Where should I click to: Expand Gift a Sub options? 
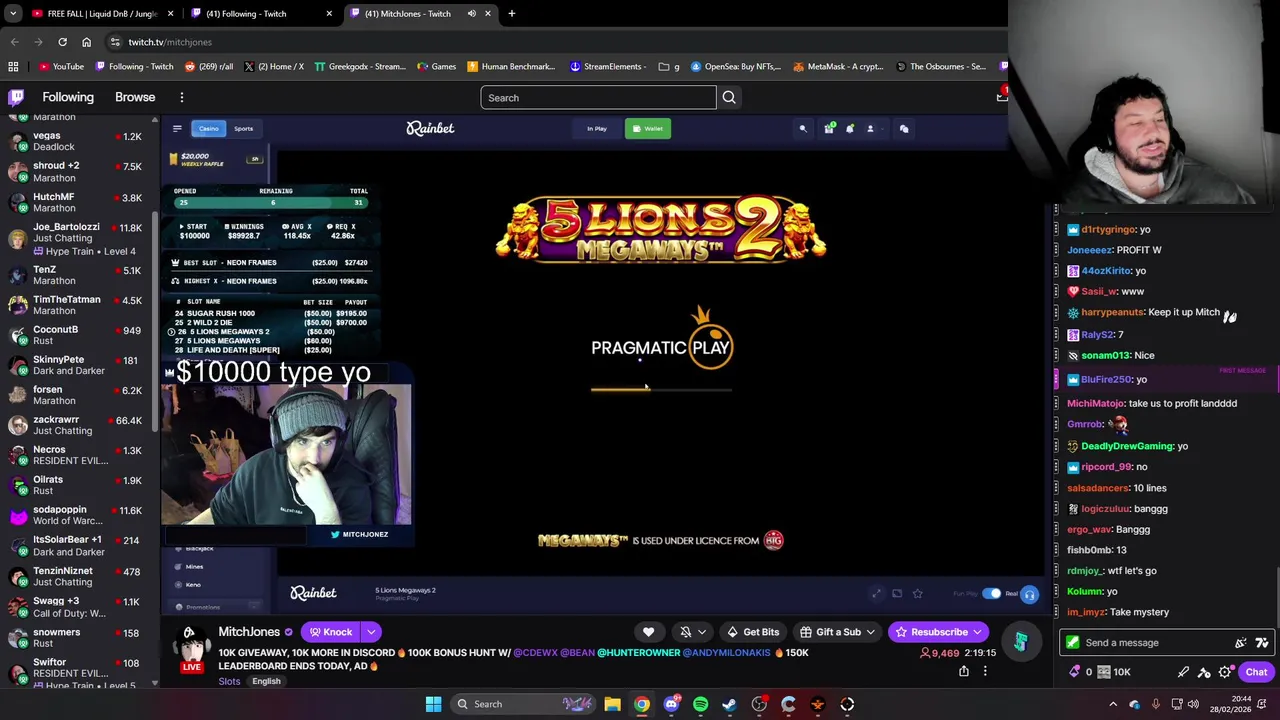(870, 632)
